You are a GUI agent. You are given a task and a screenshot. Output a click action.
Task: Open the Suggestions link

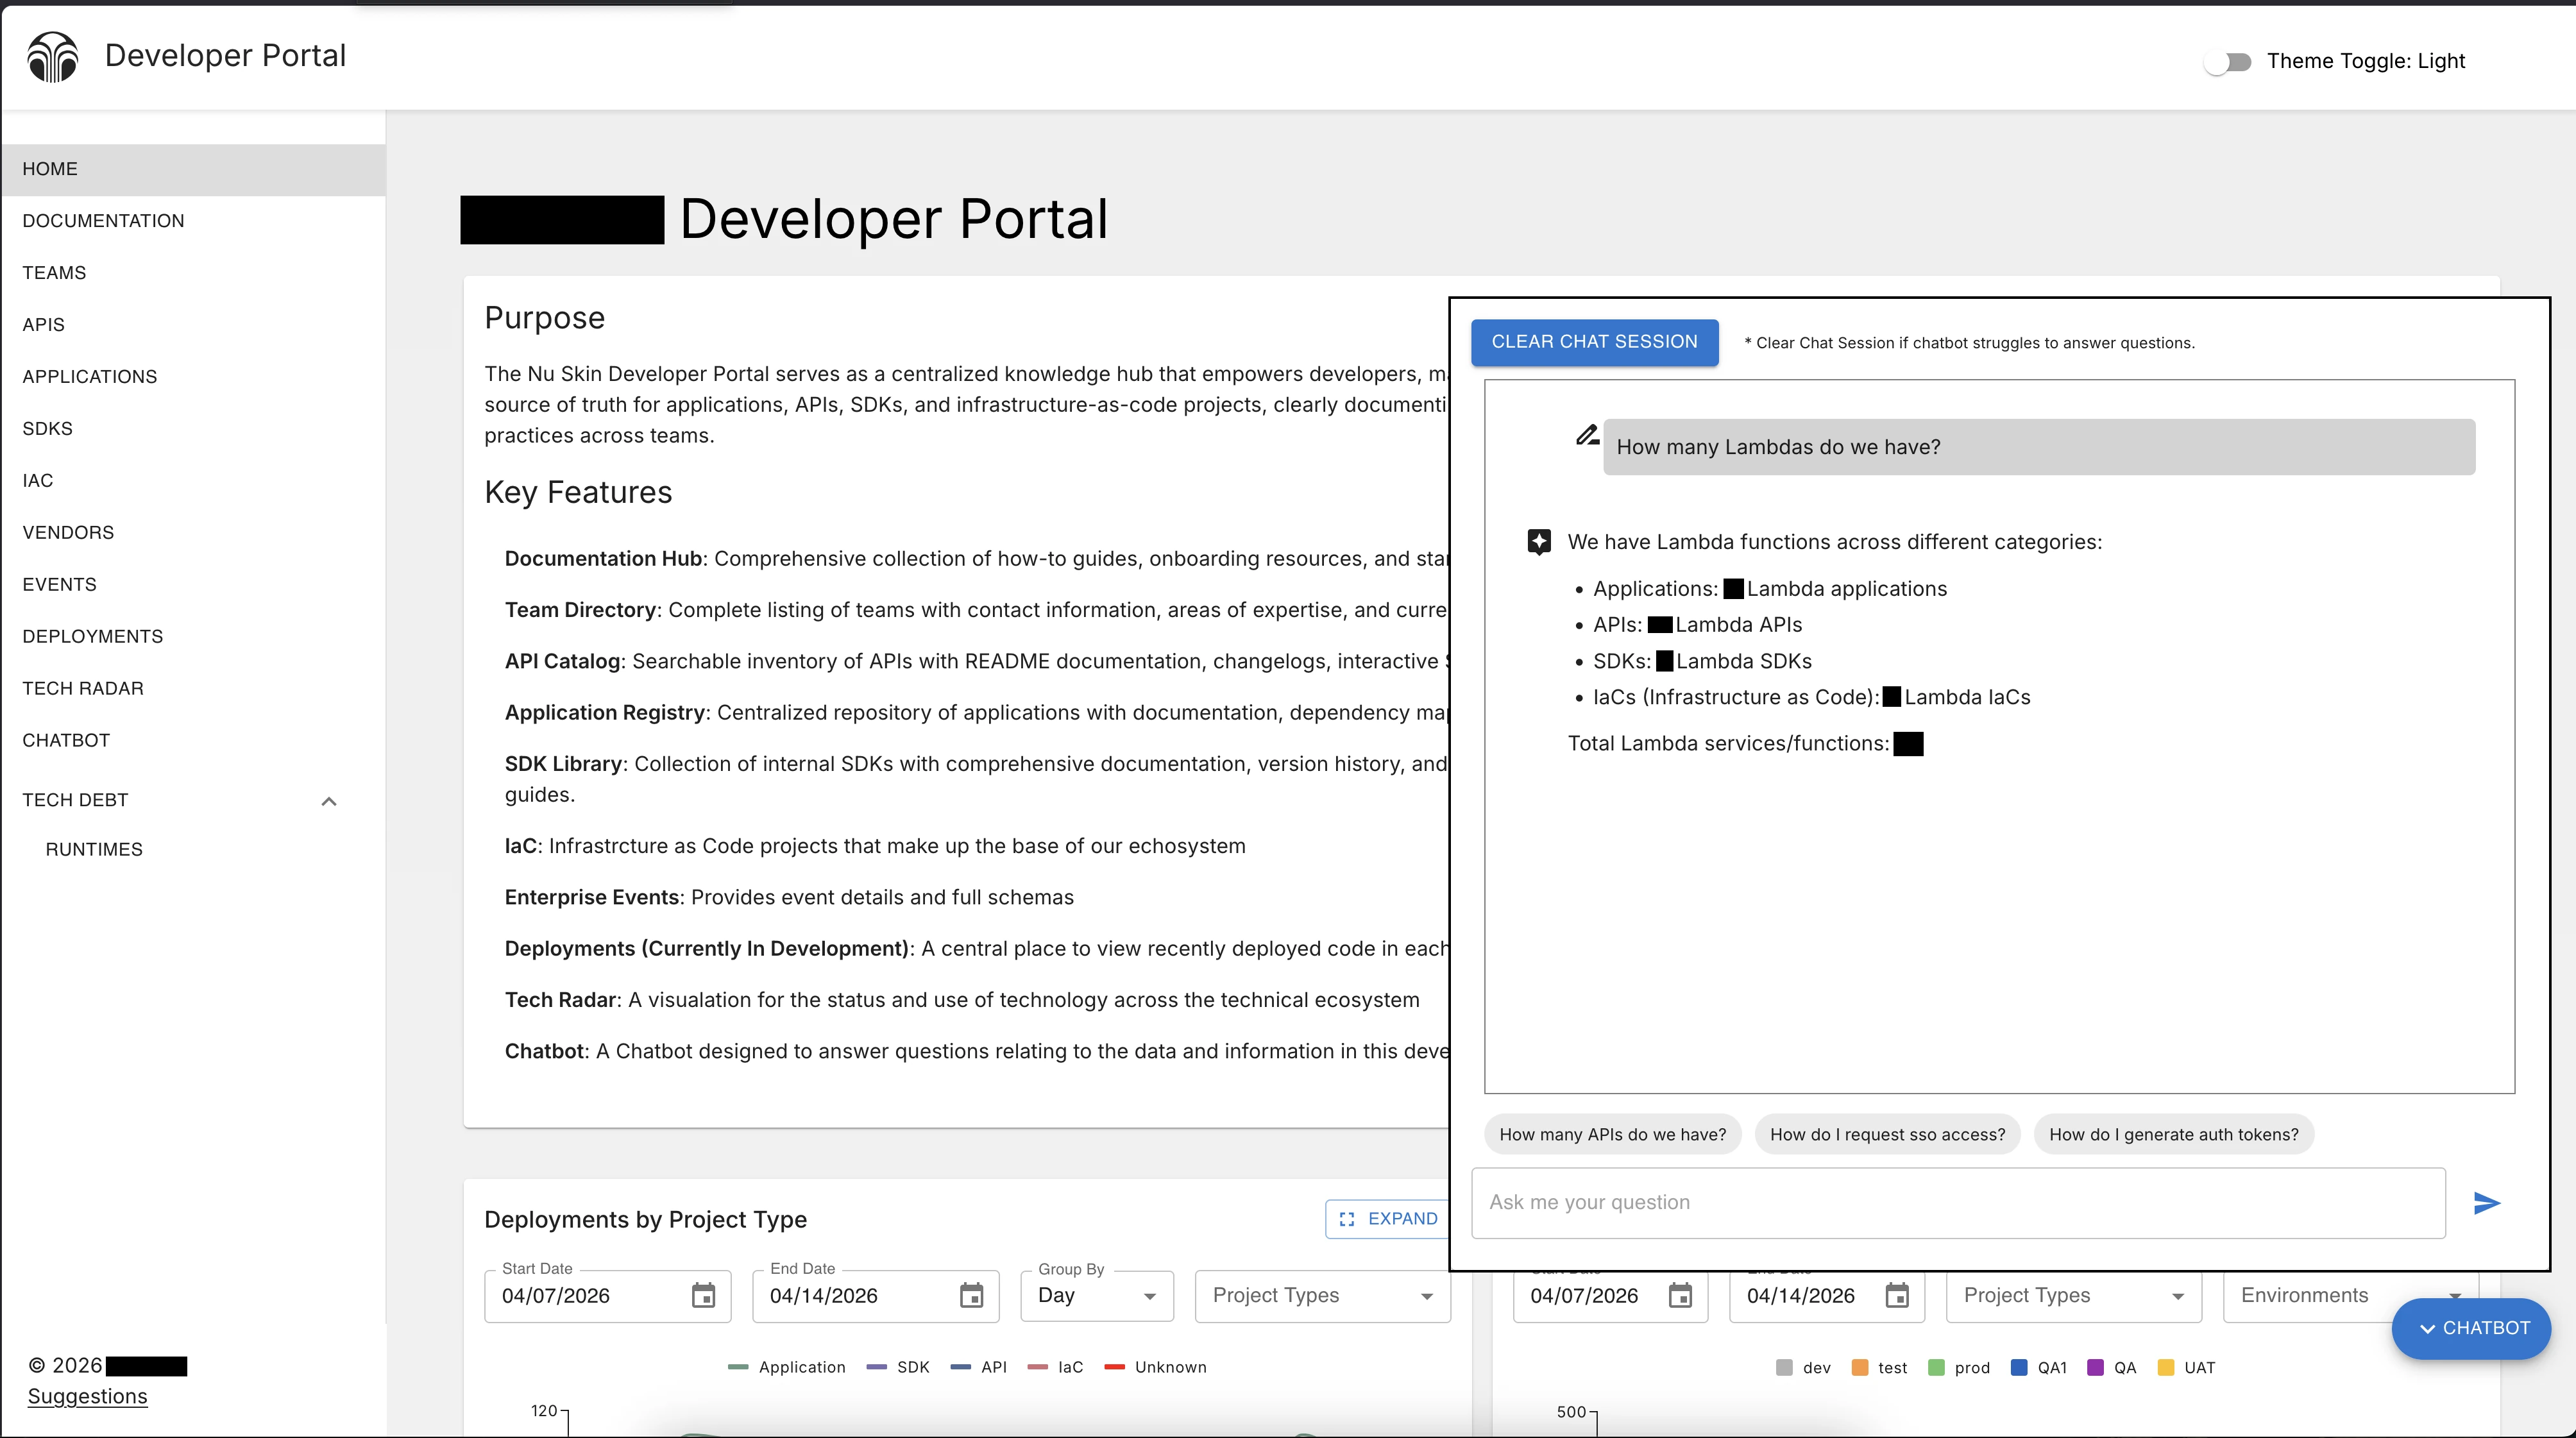[86, 1396]
